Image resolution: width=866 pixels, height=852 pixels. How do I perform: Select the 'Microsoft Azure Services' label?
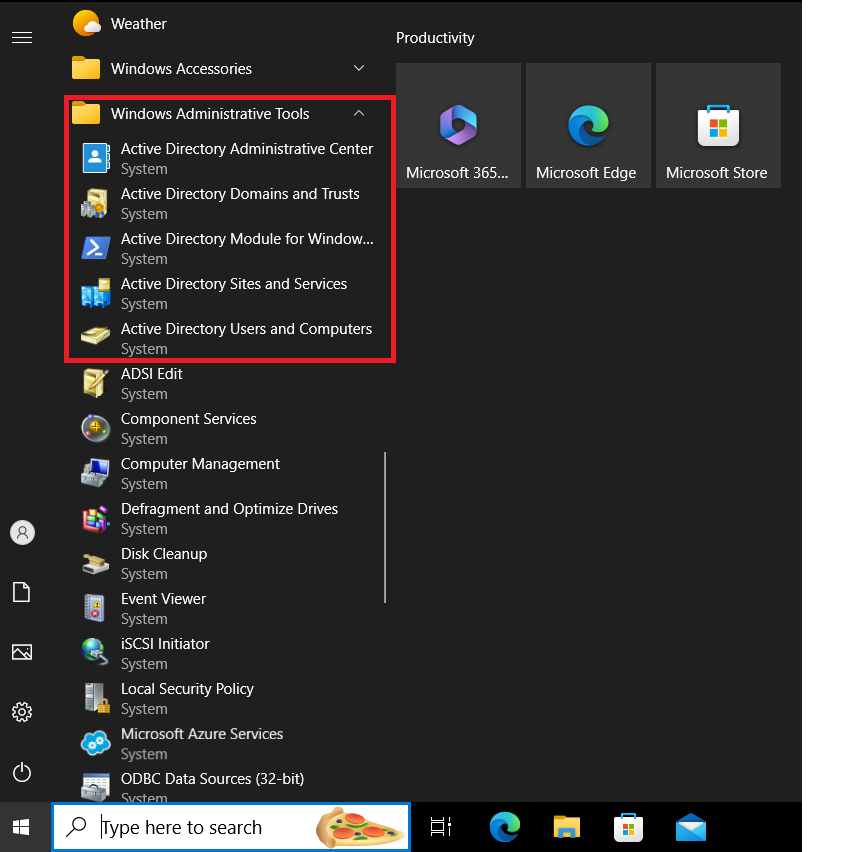pyautogui.click(x=202, y=734)
